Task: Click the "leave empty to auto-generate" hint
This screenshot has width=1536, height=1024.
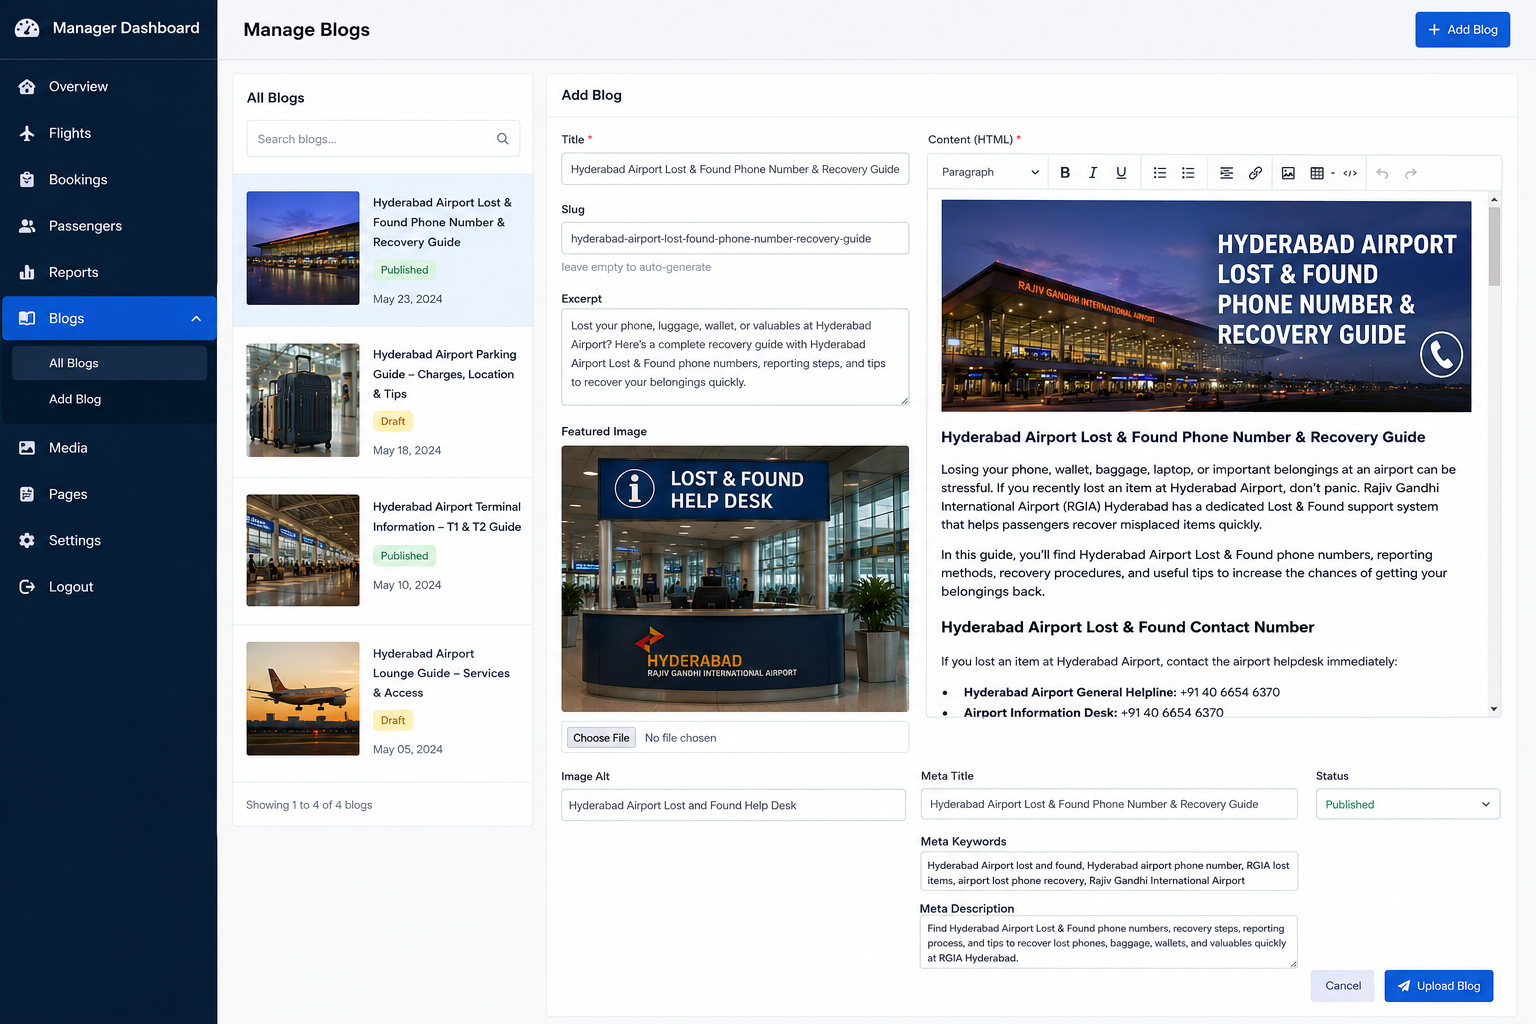Action: click(636, 267)
